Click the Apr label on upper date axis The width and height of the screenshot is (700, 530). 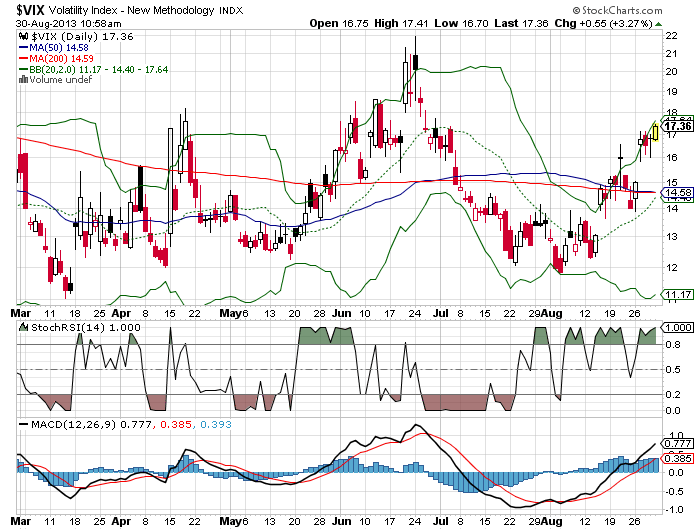pyautogui.click(x=121, y=313)
